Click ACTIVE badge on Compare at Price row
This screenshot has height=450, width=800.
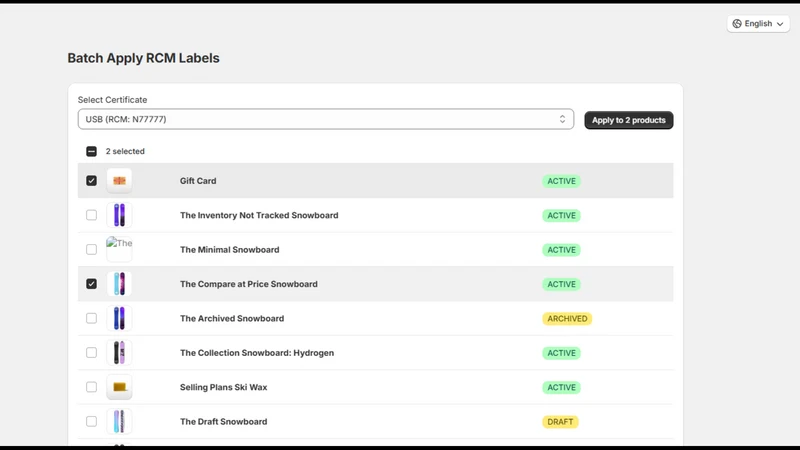561,284
